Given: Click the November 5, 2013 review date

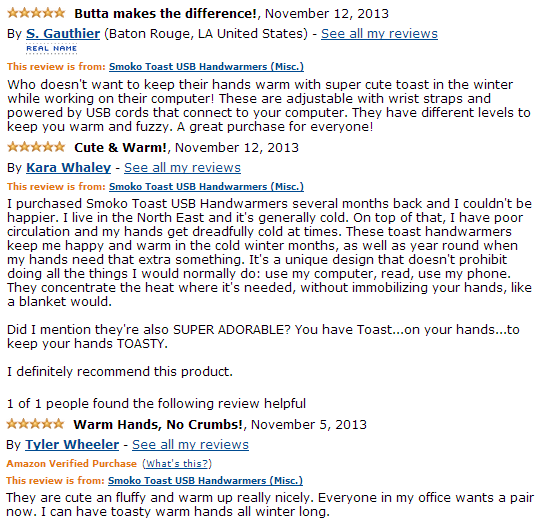Looking at the screenshot, I should click(309, 424).
